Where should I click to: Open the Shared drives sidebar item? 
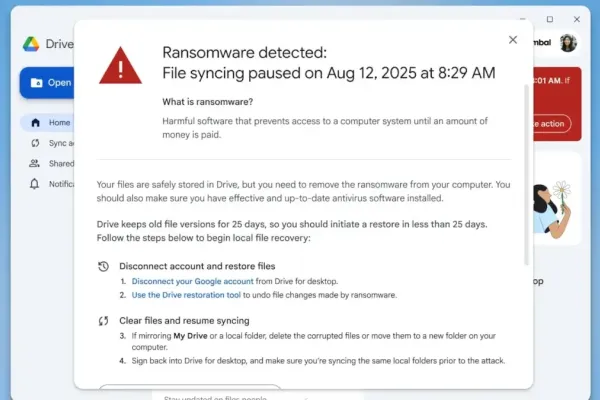coord(36,163)
